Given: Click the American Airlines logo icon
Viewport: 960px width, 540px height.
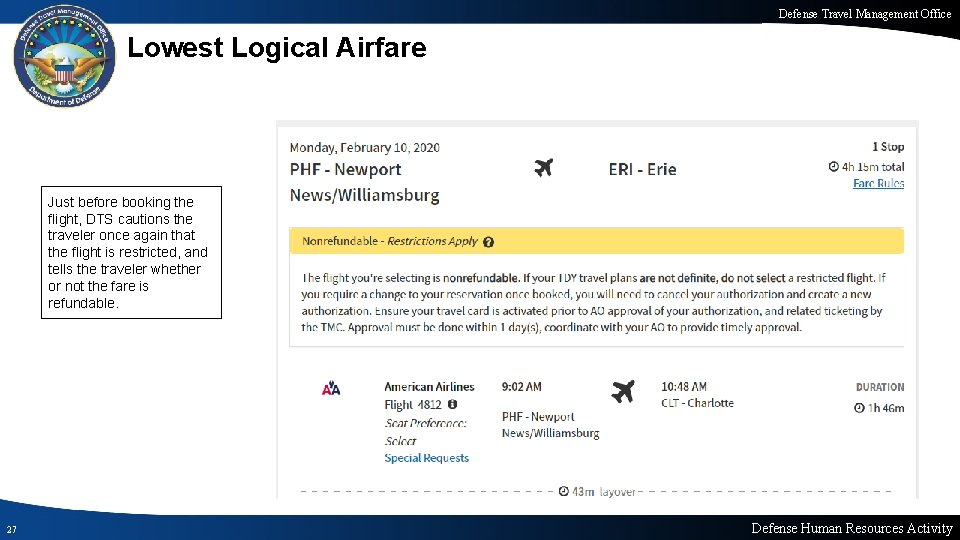Looking at the screenshot, I should click(331, 388).
